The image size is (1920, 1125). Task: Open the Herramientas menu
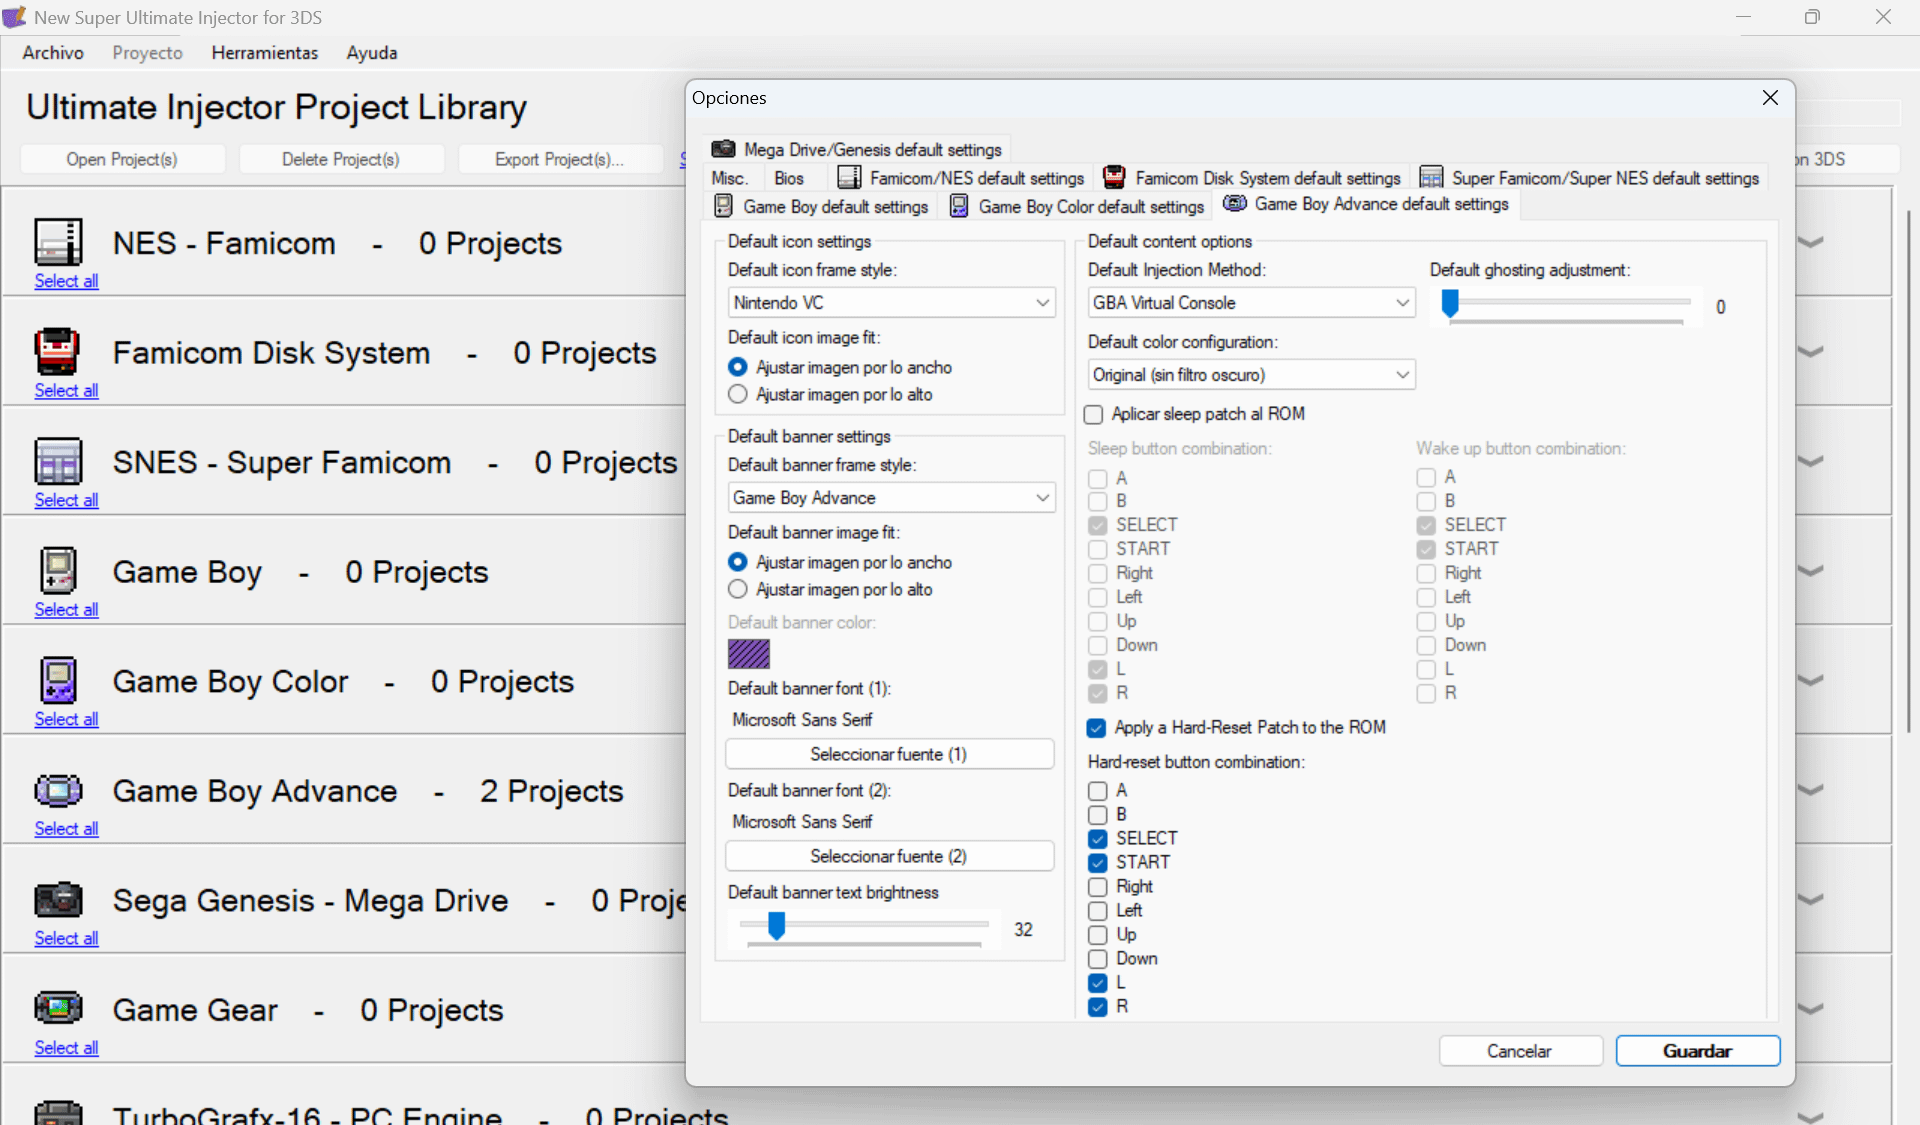pyautogui.click(x=264, y=53)
